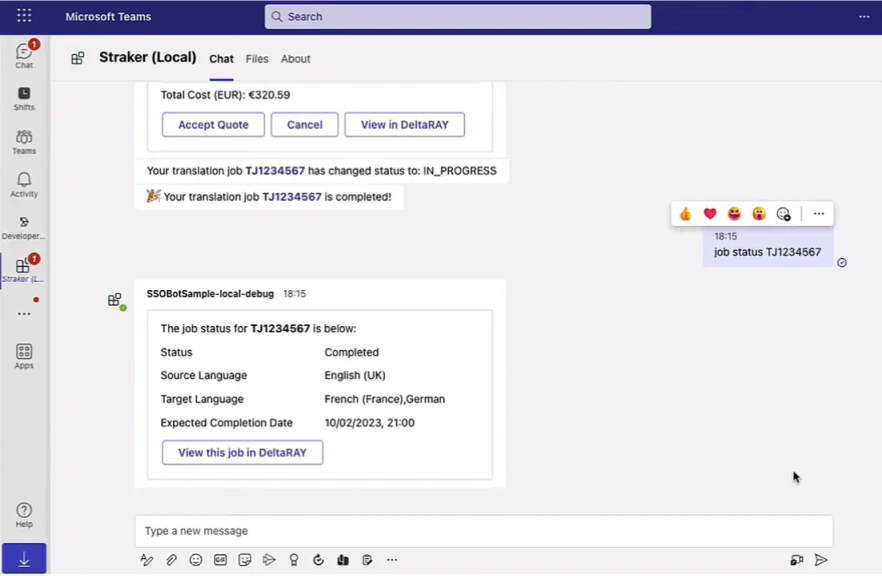Show more apps via sidebar ellipsis
The height and width of the screenshot is (576, 882).
pyautogui.click(x=24, y=314)
